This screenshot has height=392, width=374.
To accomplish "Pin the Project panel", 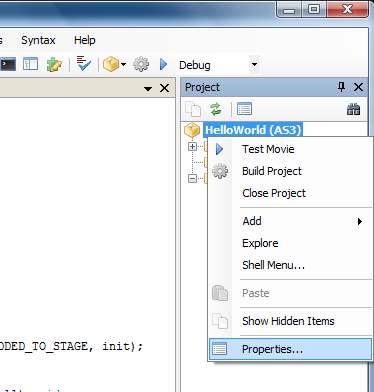I will [x=341, y=87].
